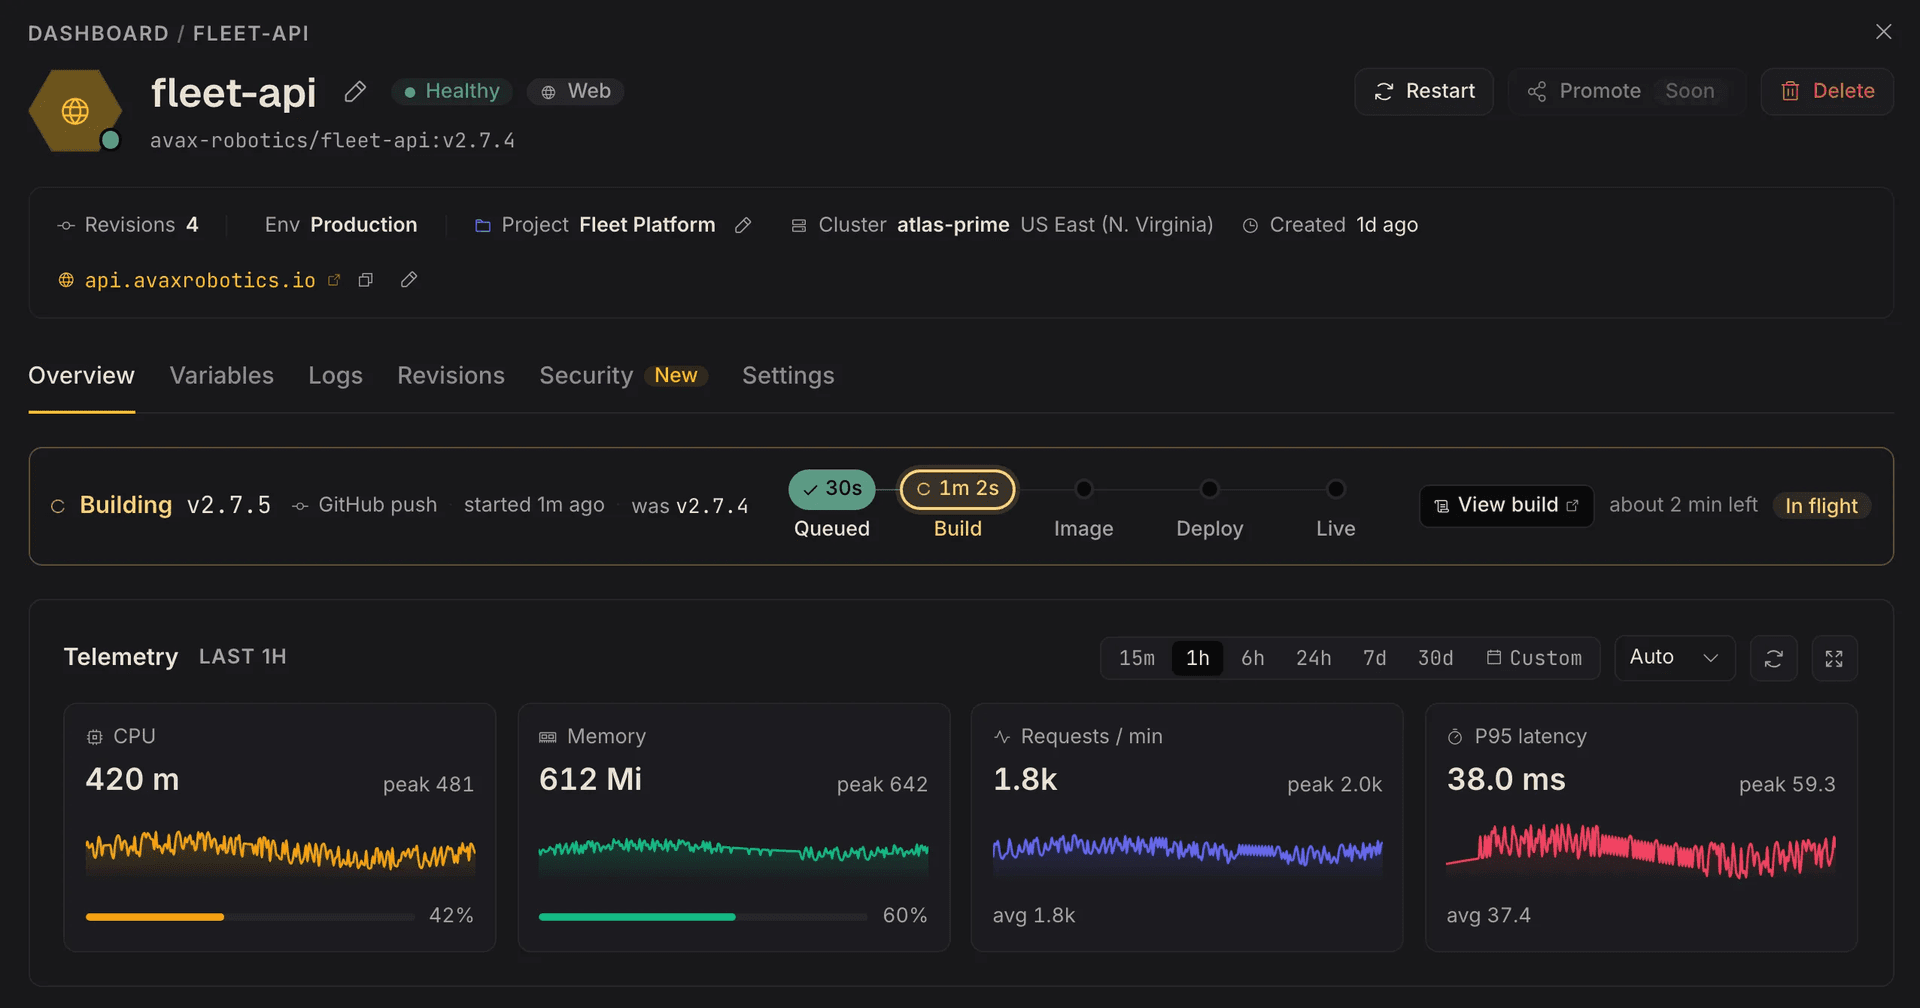Select the 24h time range

click(1314, 658)
